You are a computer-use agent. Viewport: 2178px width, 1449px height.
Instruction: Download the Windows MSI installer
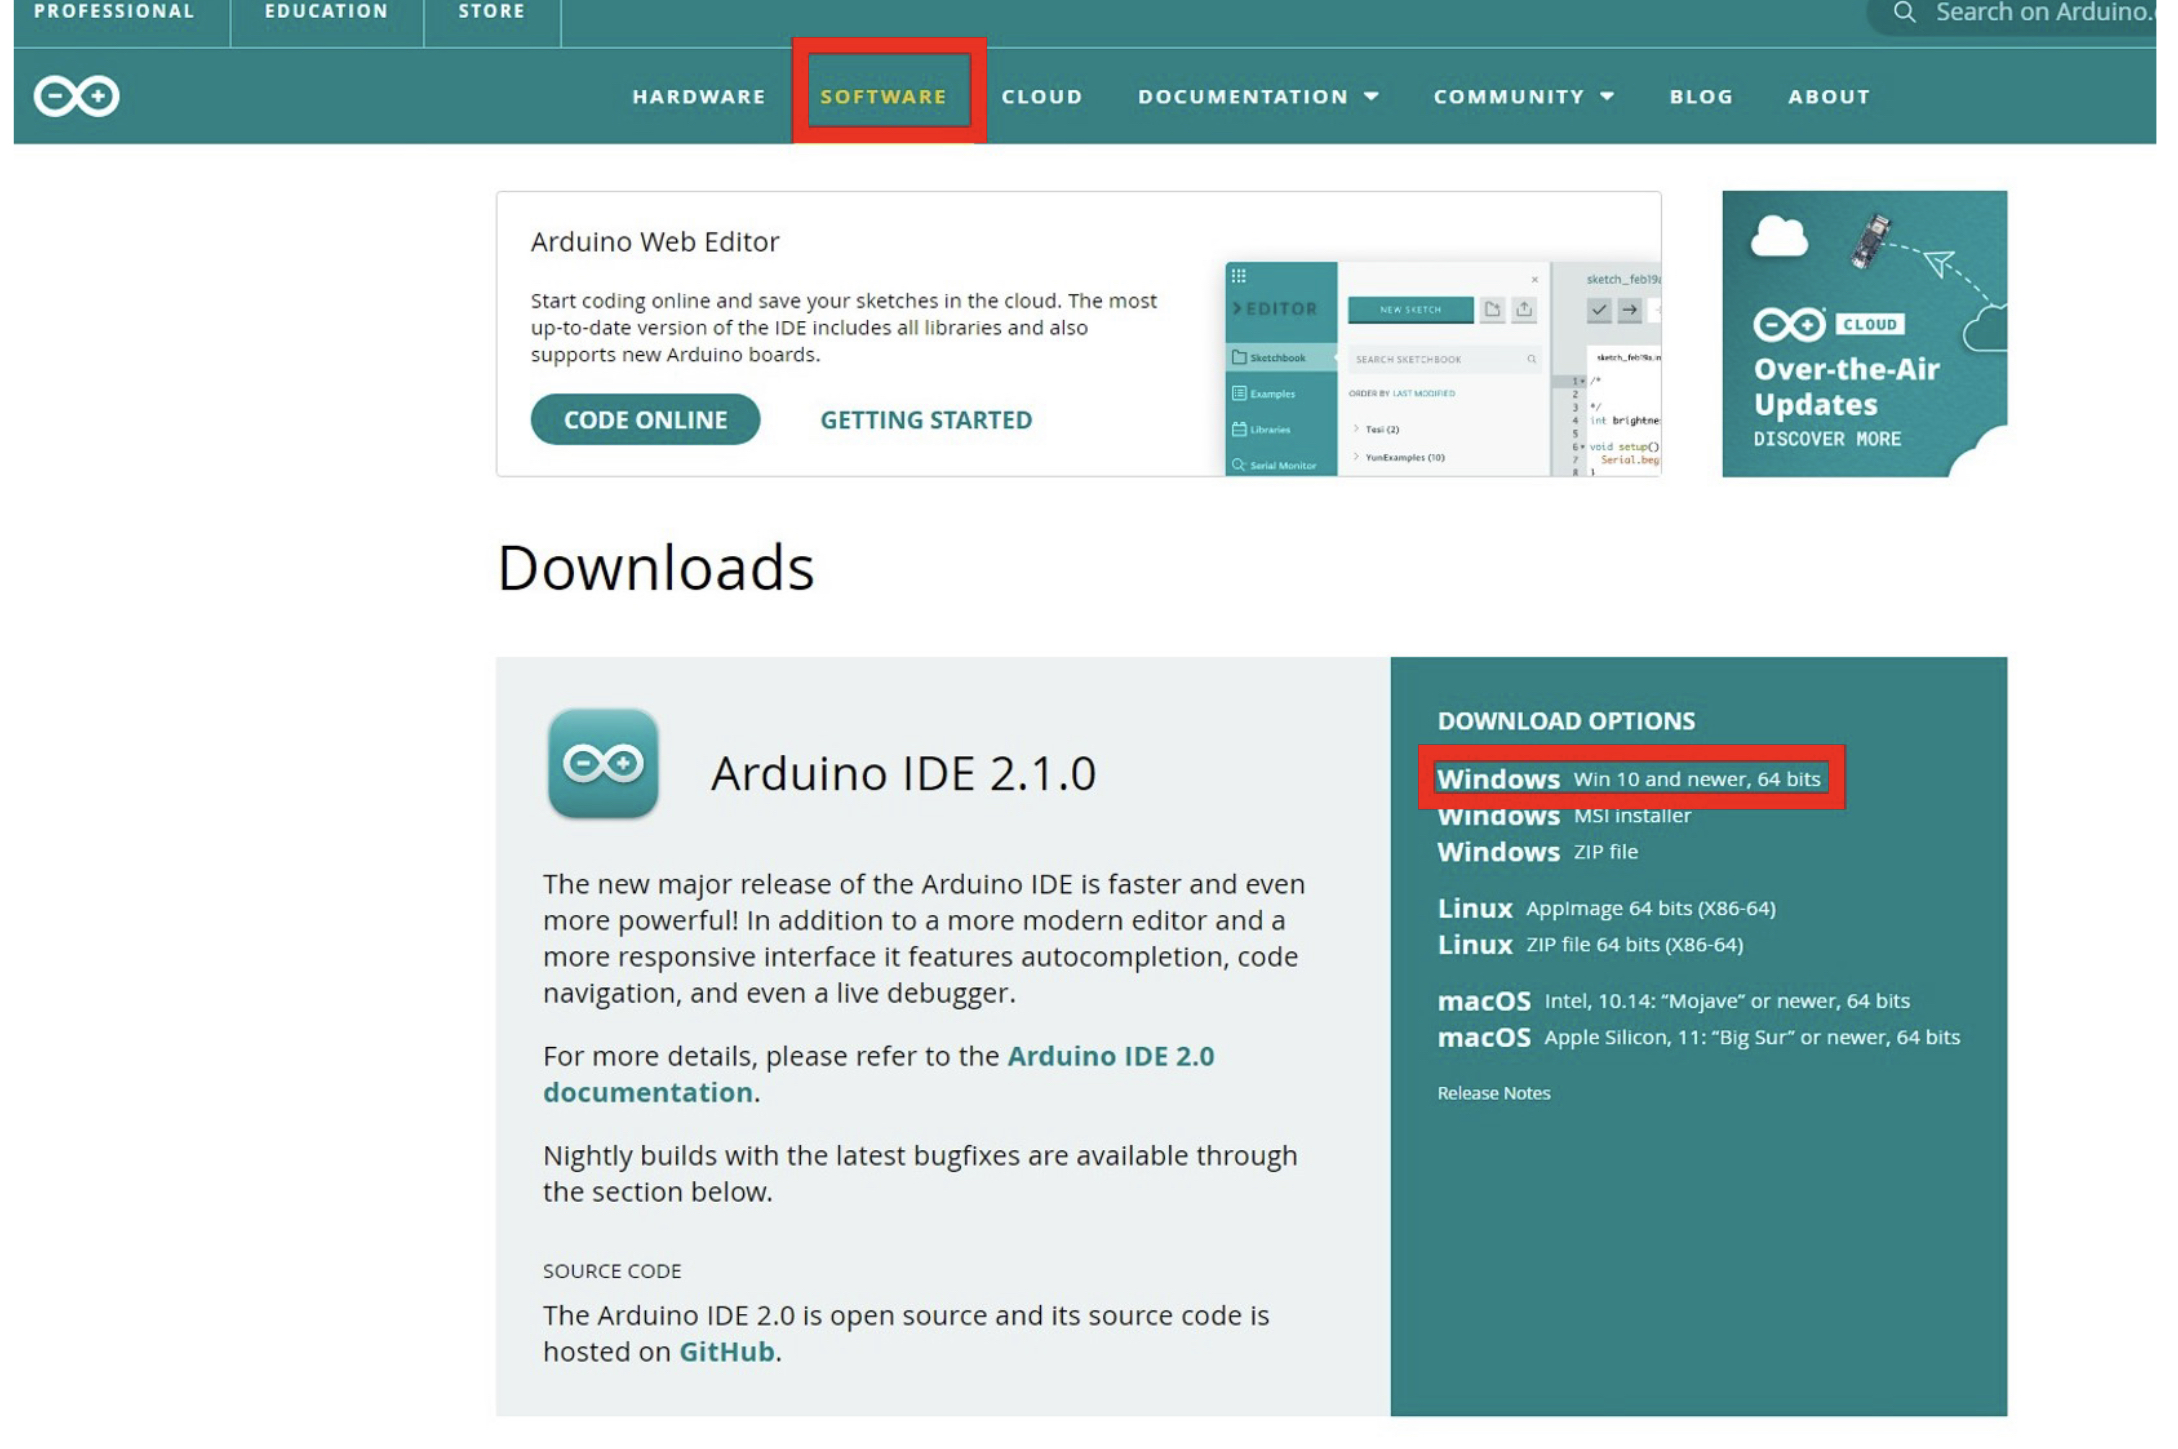coord(1564,815)
